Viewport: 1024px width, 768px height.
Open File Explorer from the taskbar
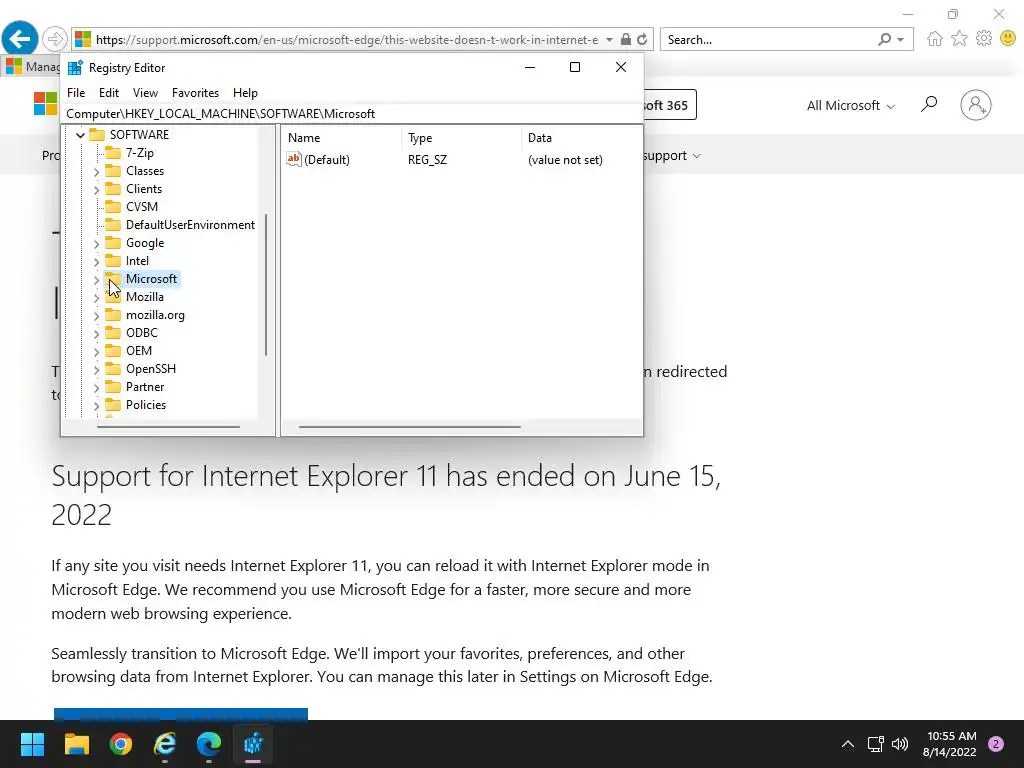click(76, 744)
